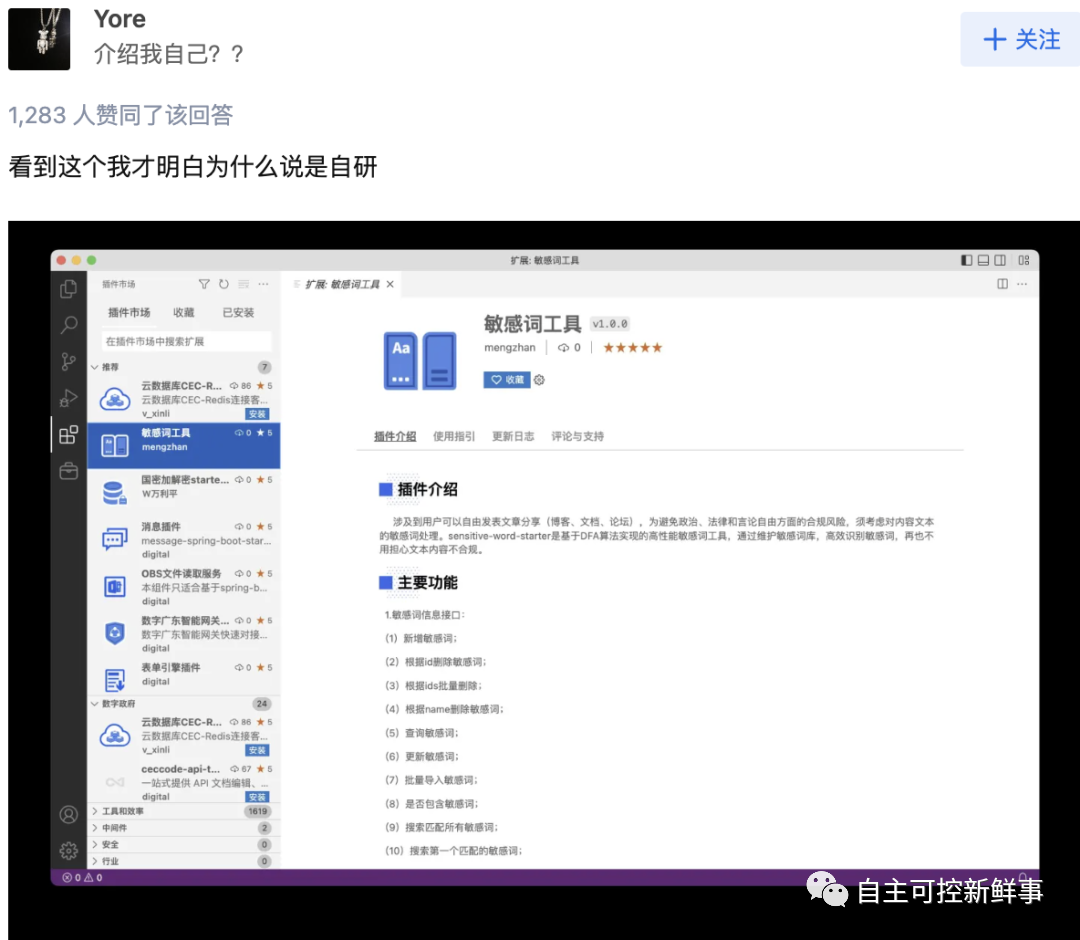This screenshot has height=940, width=1080.
Task: Click the blue 收藏 button
Action: click(507, 380)
